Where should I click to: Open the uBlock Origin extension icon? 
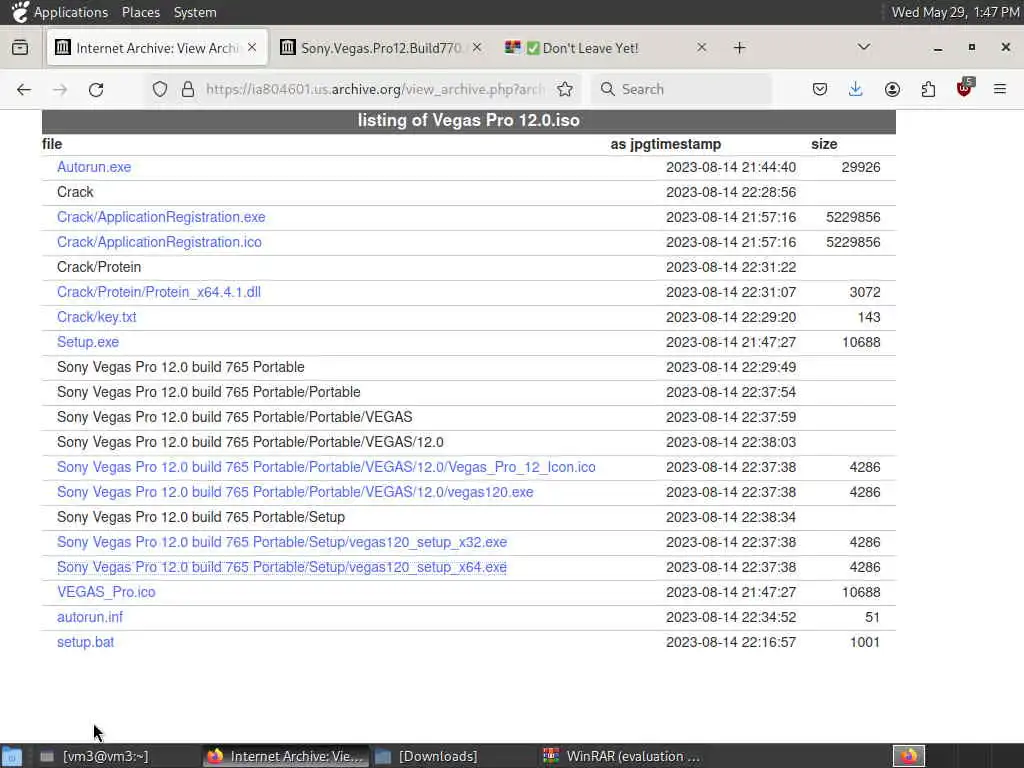[x=965, y=88]
